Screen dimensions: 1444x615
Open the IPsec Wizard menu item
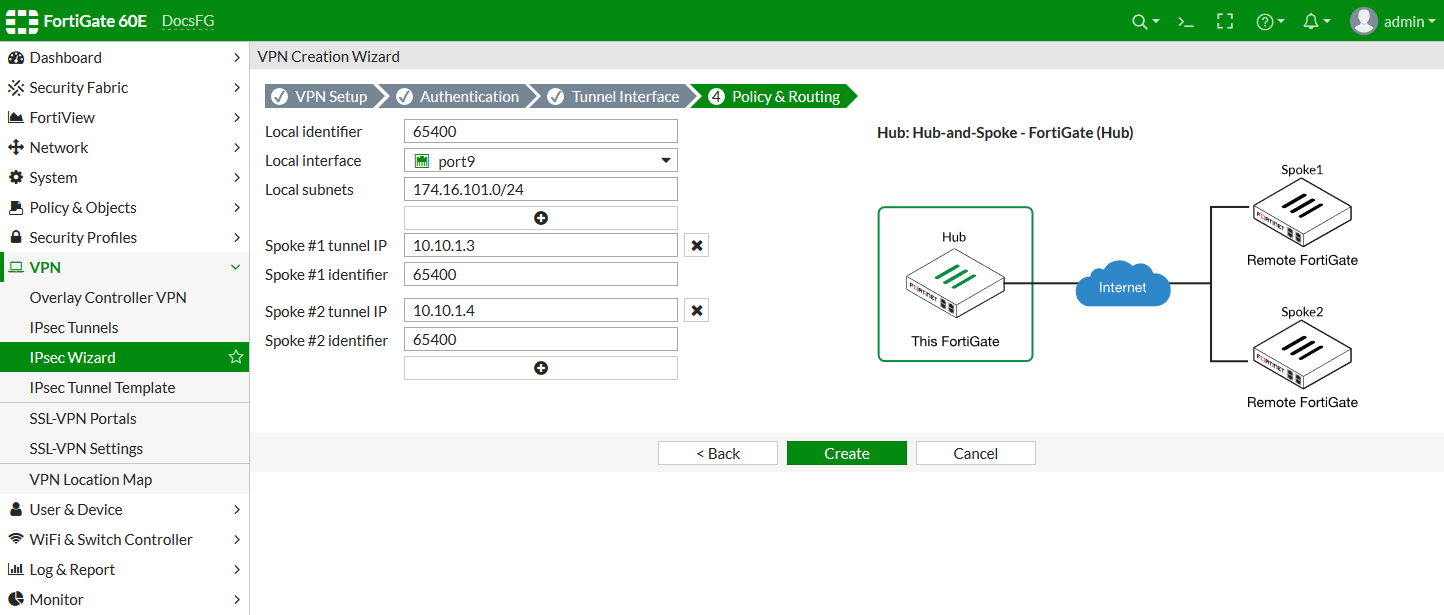click(125, 357)
